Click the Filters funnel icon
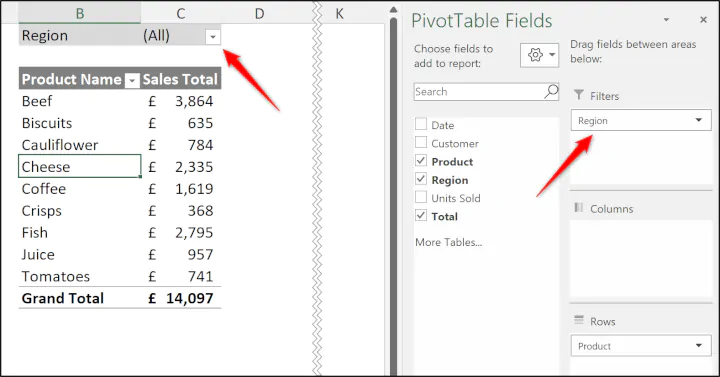 pos(579,95)
